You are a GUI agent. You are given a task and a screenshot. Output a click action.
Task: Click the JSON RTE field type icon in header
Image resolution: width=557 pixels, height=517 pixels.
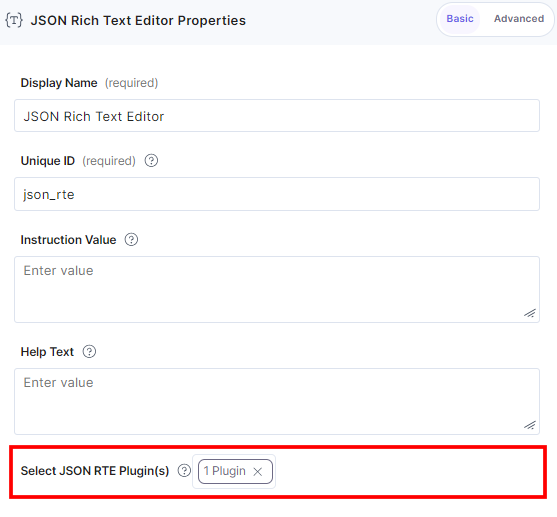click(14, 20)
